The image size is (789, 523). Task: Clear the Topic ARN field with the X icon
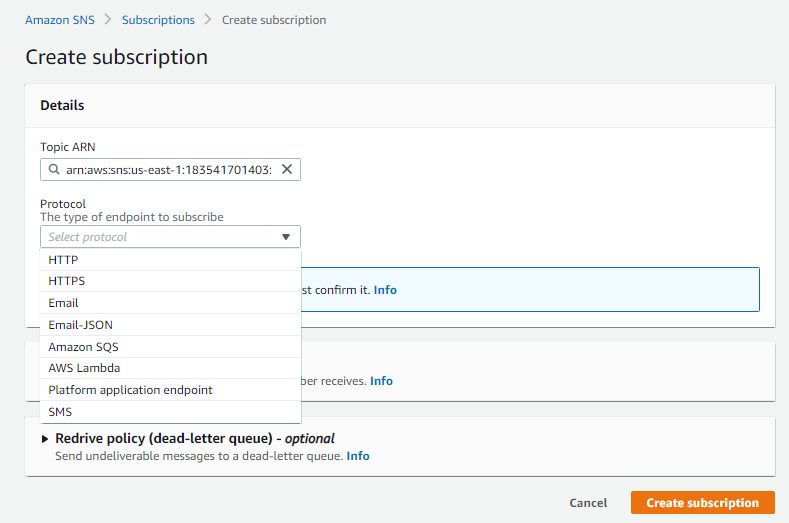point(287,169)
